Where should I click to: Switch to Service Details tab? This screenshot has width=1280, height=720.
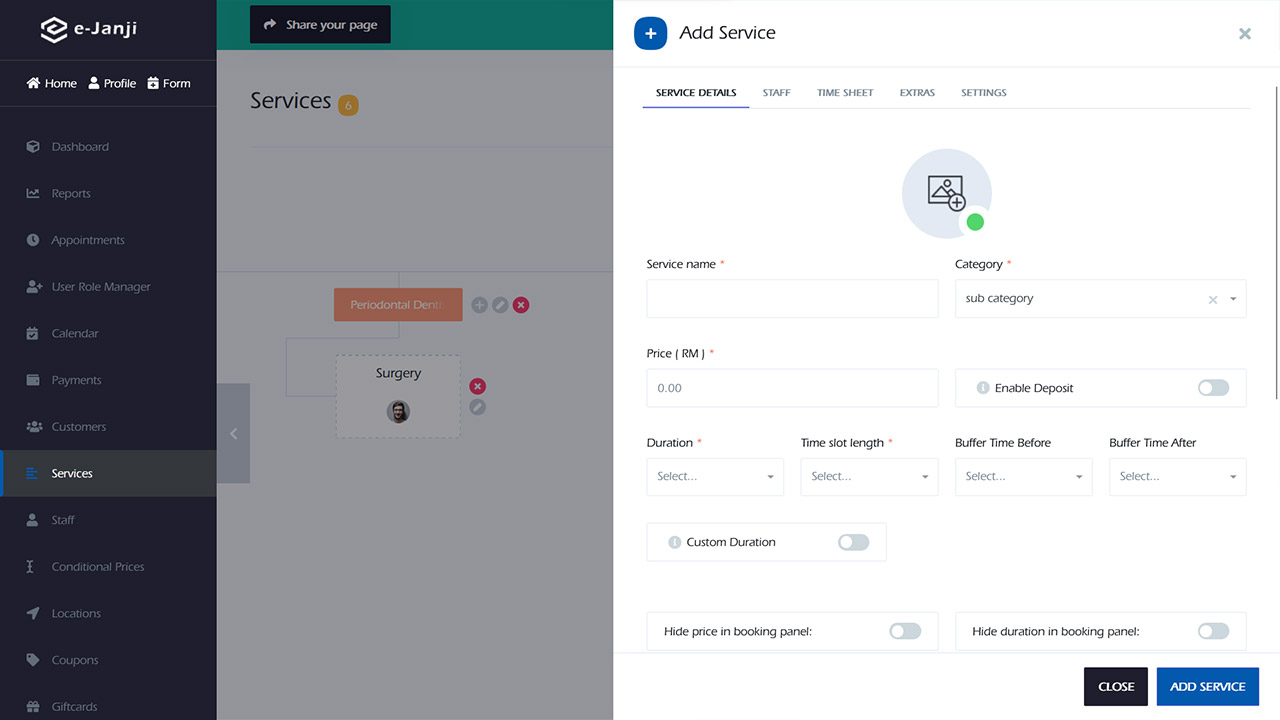[x=696, y=92]
